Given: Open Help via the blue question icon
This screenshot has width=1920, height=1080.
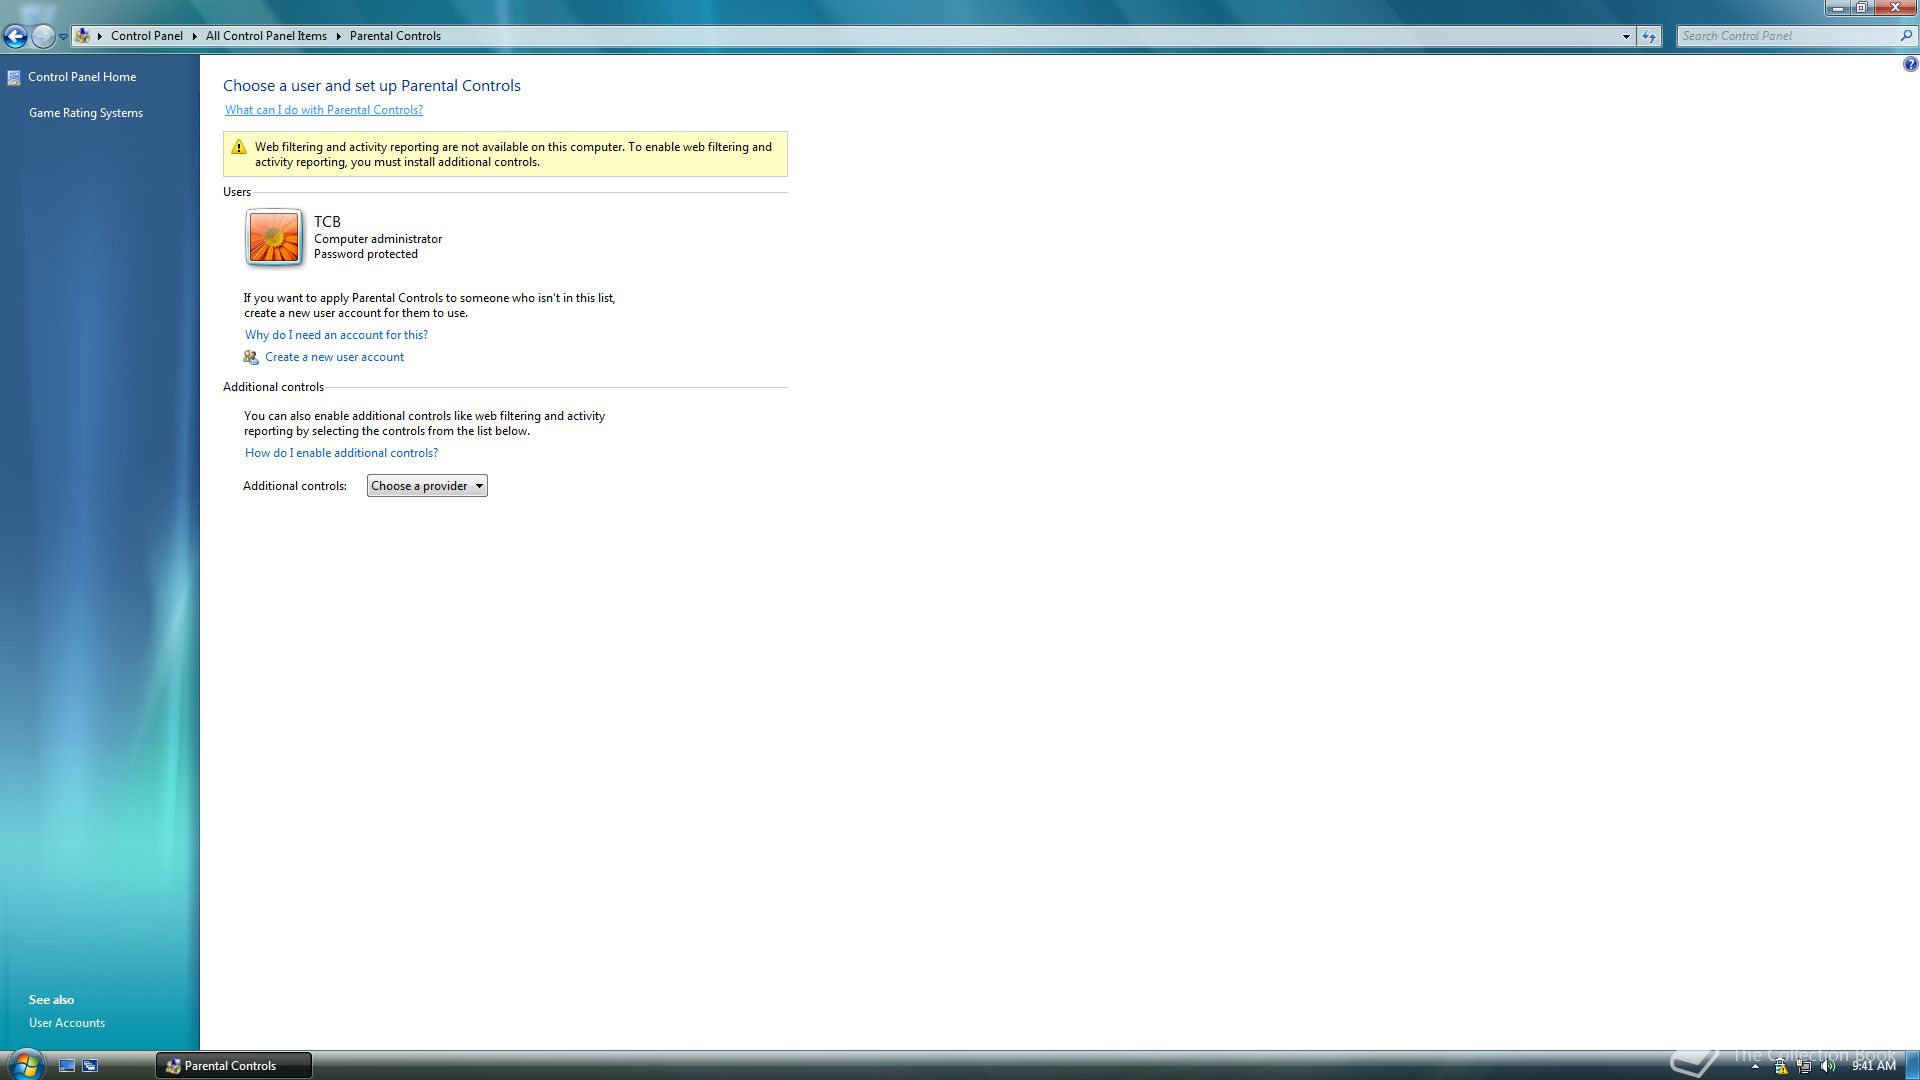Looking at the screenshot, I should 1910,65.
